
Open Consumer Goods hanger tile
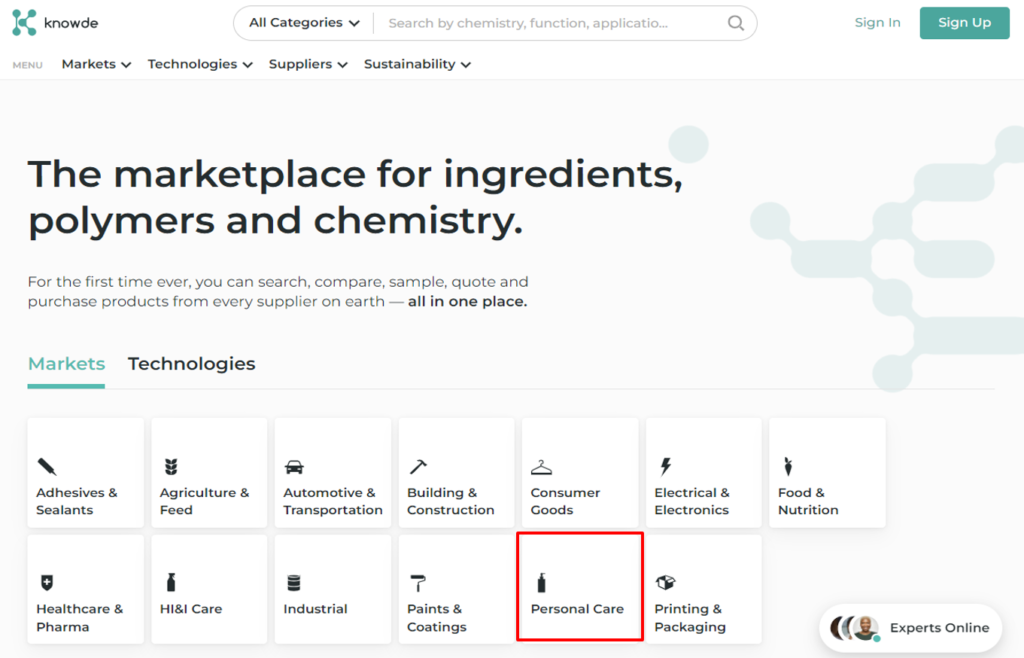coord(580,473)
